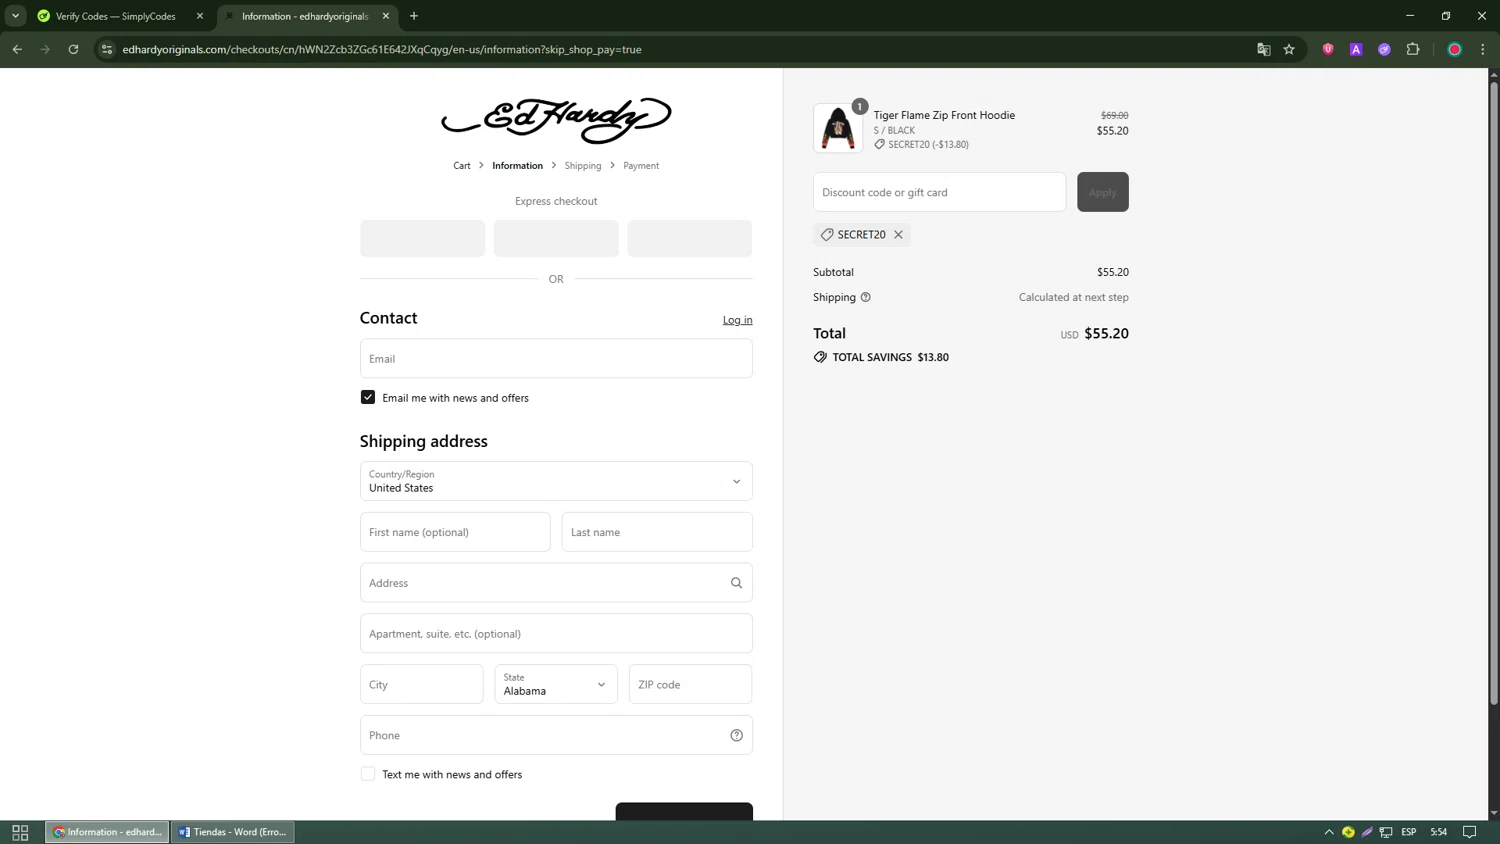
Task: Click the Tiger Flame Zip Front Hoodie title
Action: (944, 115)
